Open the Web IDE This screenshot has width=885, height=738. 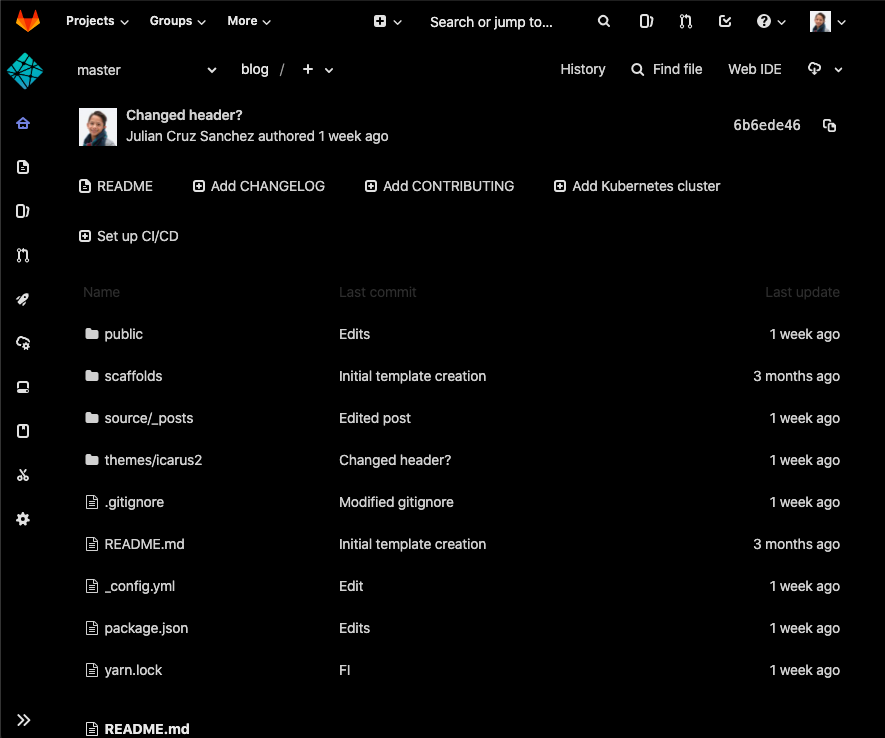click(x=754, y=69)
